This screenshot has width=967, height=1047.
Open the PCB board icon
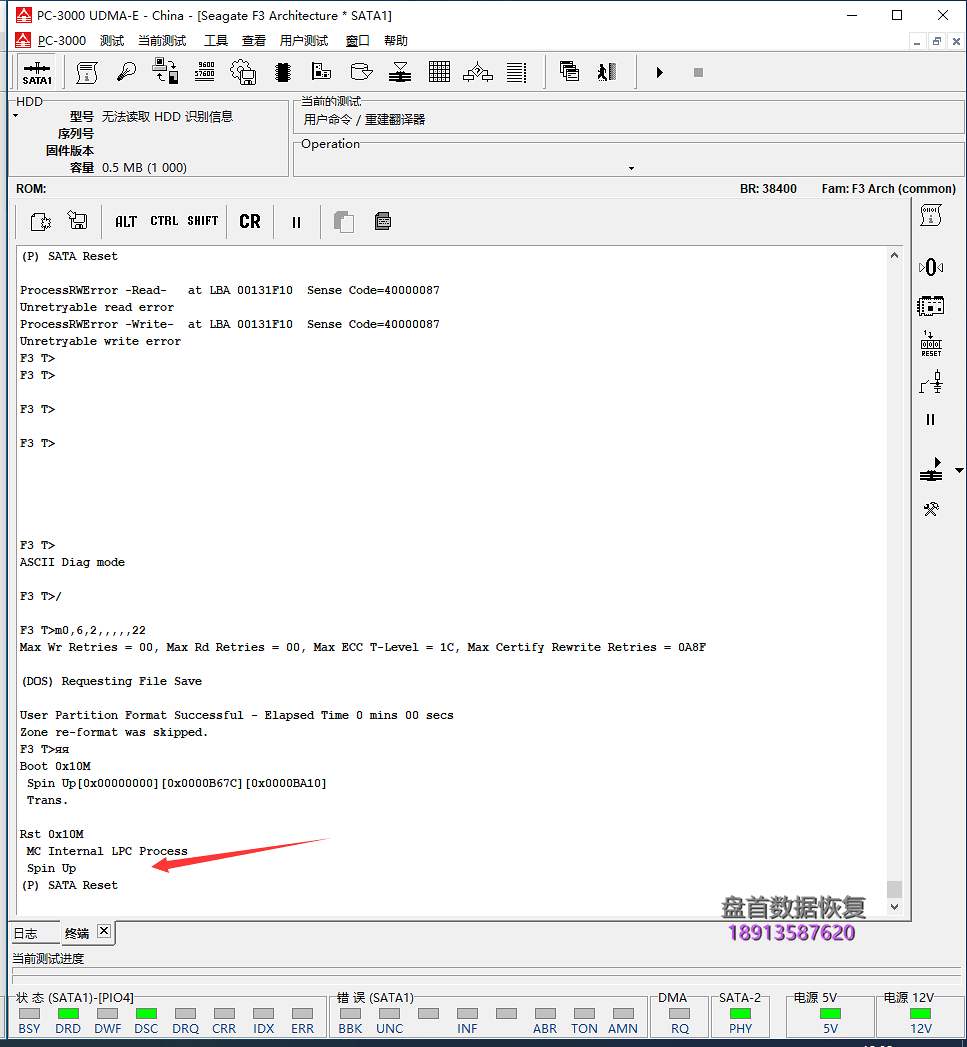(x=321, y=71)
